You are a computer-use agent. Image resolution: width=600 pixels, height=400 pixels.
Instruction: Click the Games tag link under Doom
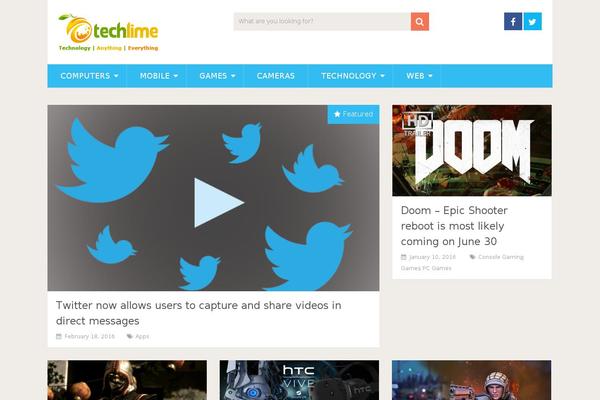(411, 268)
